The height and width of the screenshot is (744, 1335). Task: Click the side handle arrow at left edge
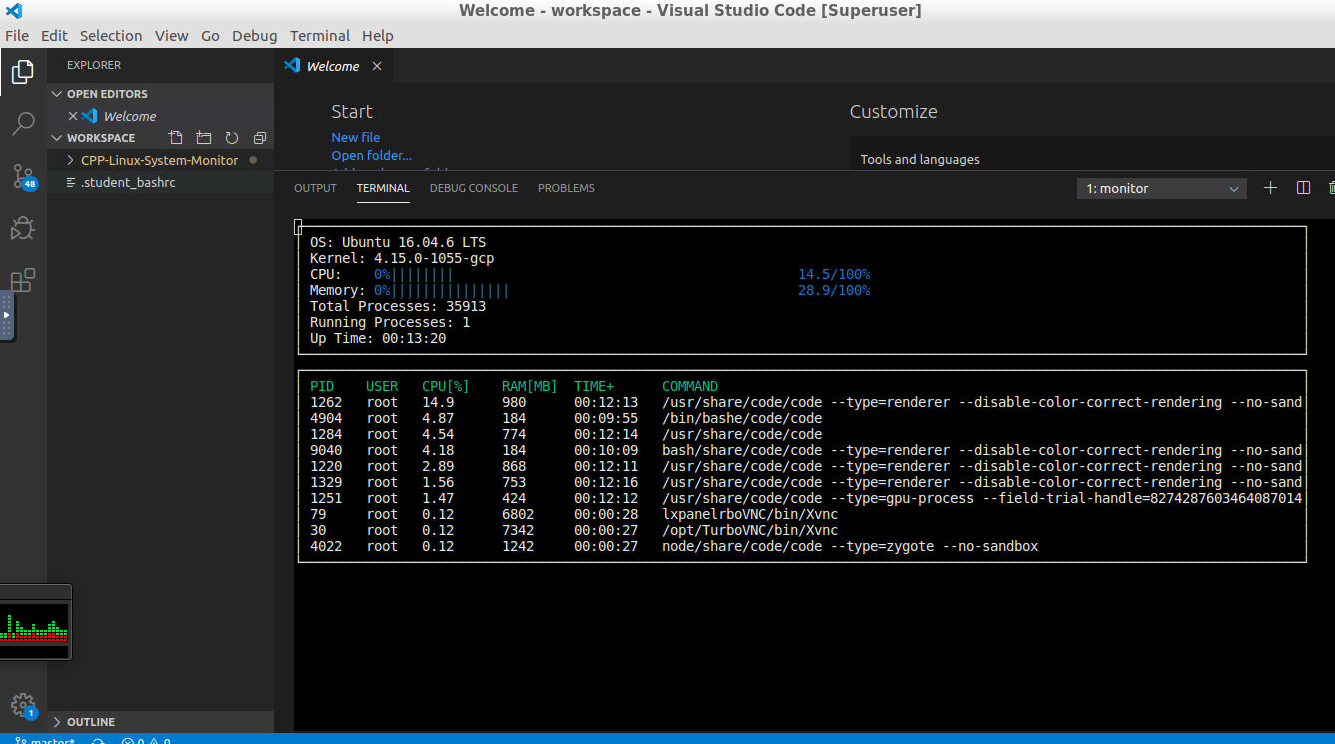click(x=6, y=315)
